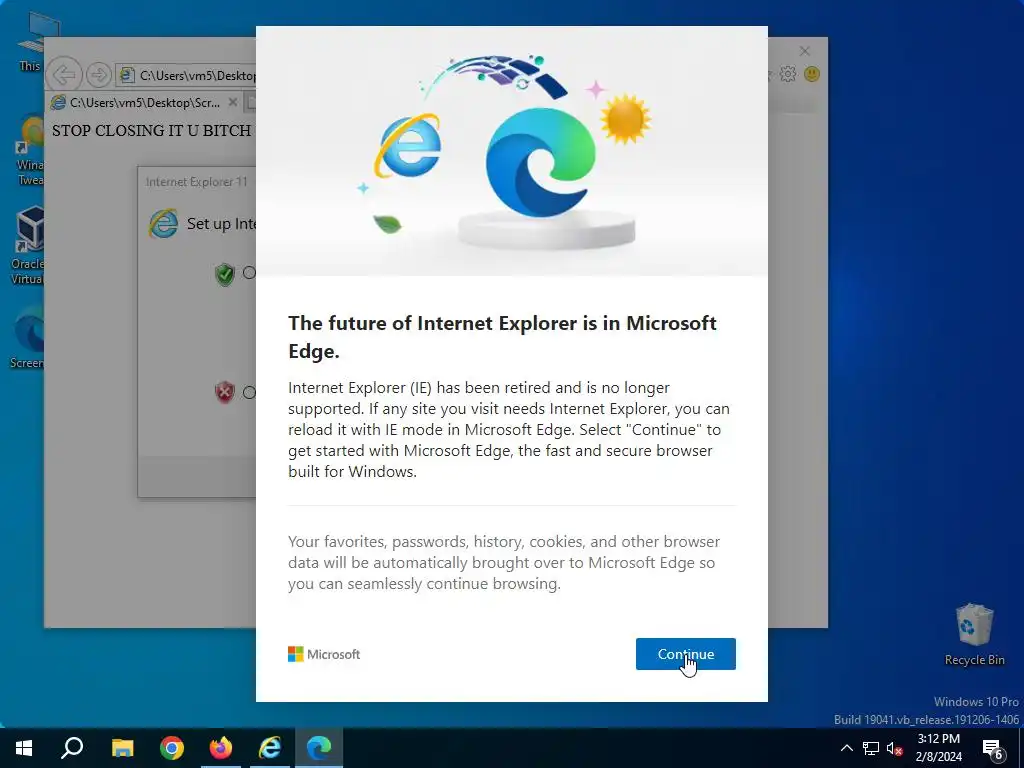Open the IE Tools gear icon
The image size is (1024, 768).
point(788,74)
